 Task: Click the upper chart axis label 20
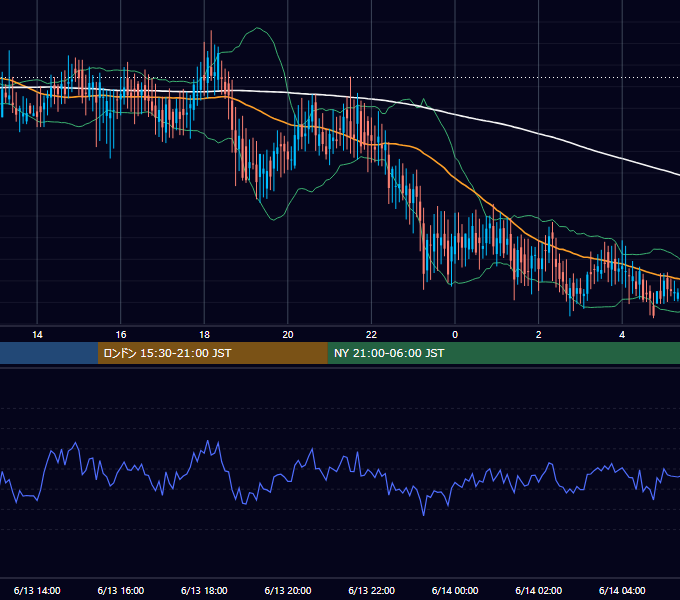click(x=288, y=335)
